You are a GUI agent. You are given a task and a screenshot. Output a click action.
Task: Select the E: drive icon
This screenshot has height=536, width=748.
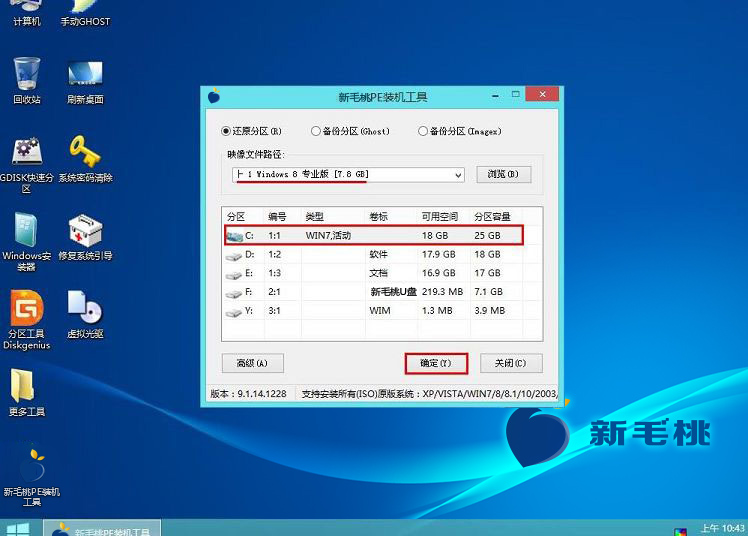tap(234, 275)
